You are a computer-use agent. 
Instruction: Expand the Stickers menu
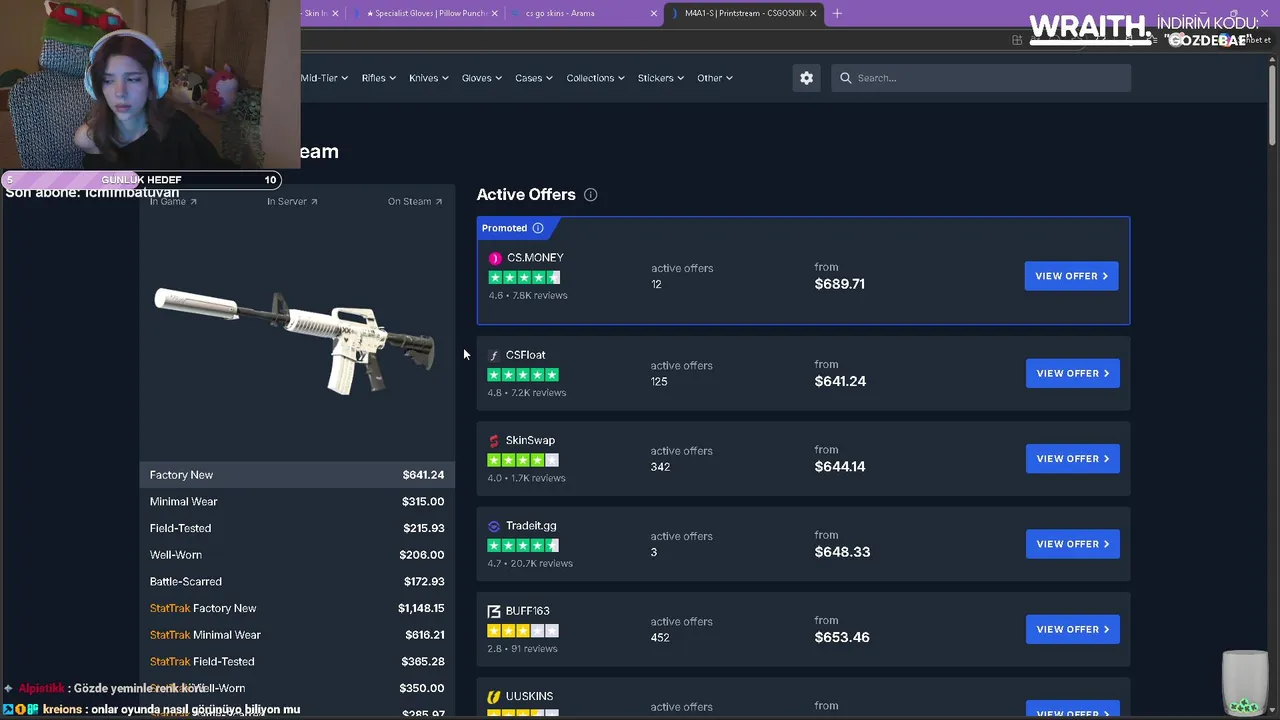point(661,78)
